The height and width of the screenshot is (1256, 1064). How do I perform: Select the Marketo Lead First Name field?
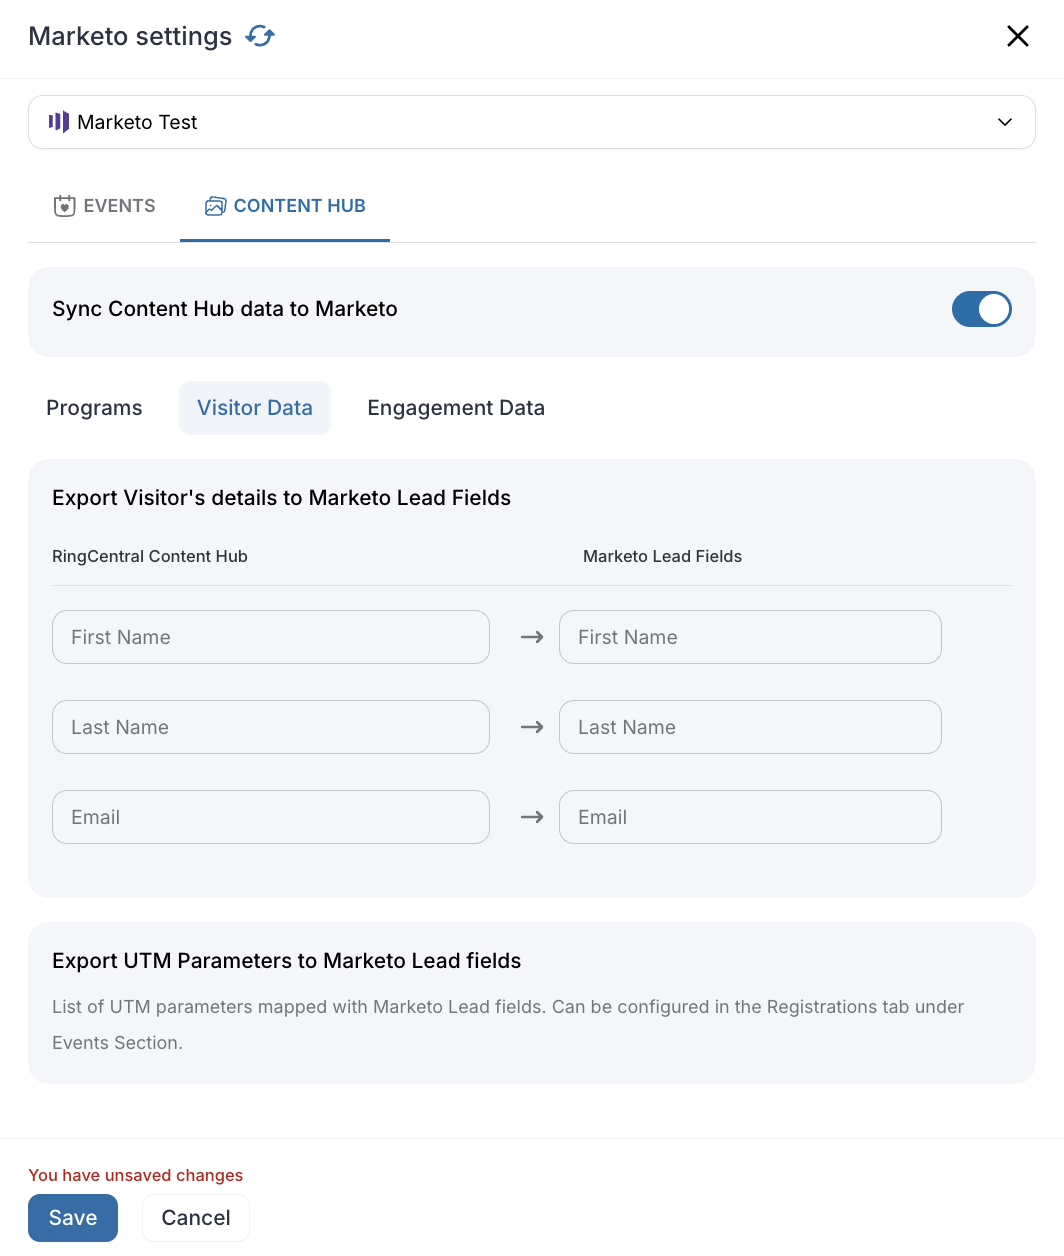coord(750,637)
